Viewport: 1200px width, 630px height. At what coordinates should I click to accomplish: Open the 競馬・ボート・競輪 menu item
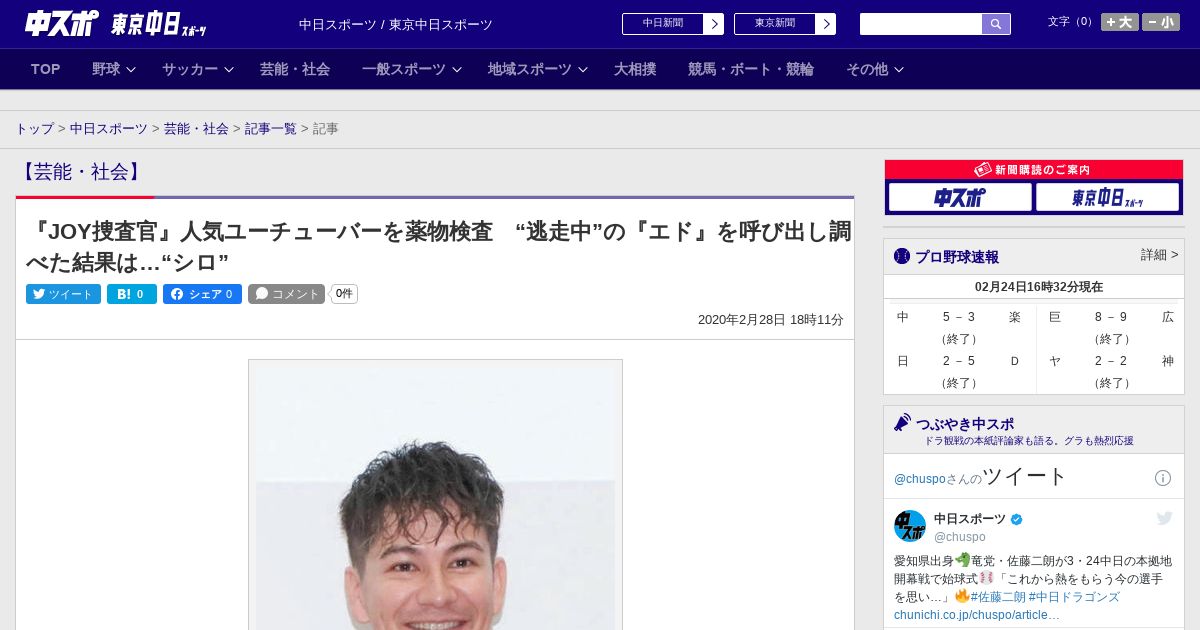[x=751, y=69]
